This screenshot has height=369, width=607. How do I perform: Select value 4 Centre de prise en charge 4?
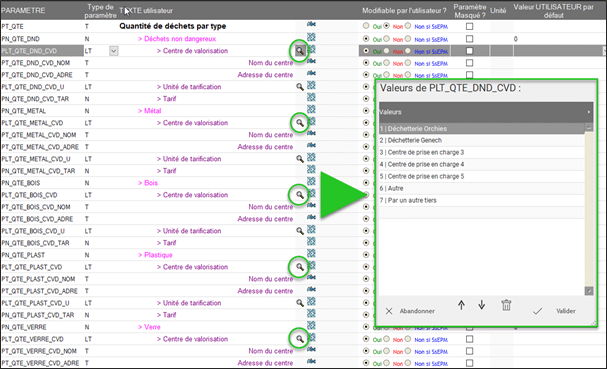point(482,164)
